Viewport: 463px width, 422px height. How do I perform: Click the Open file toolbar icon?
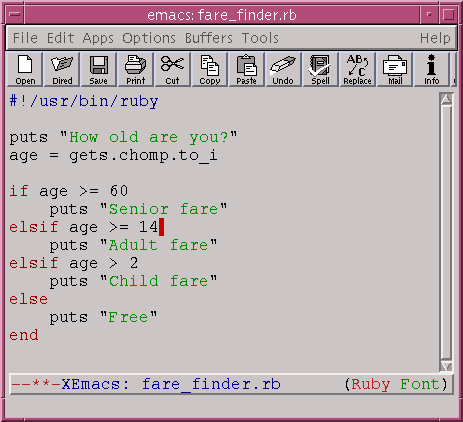tap(25, 69)
